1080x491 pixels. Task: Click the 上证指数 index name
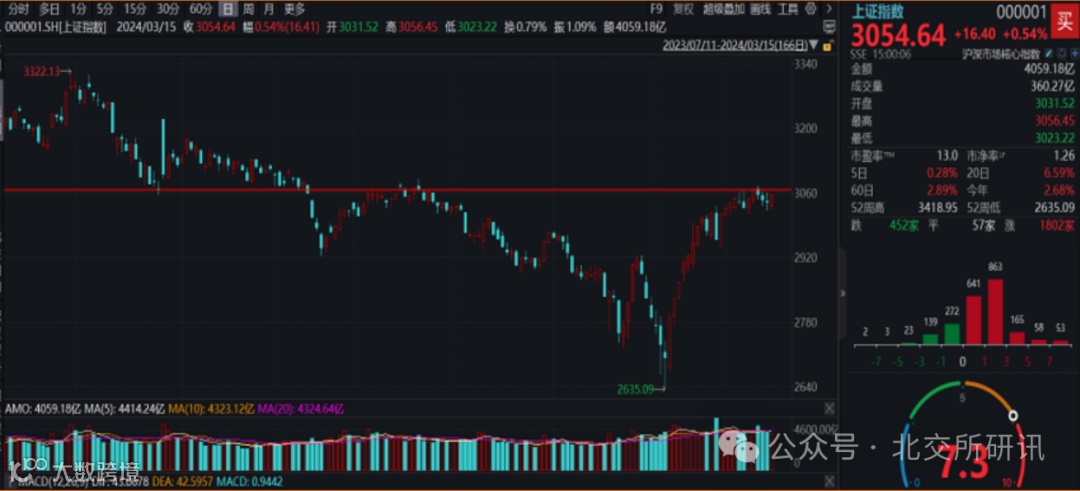pos(878,11)
